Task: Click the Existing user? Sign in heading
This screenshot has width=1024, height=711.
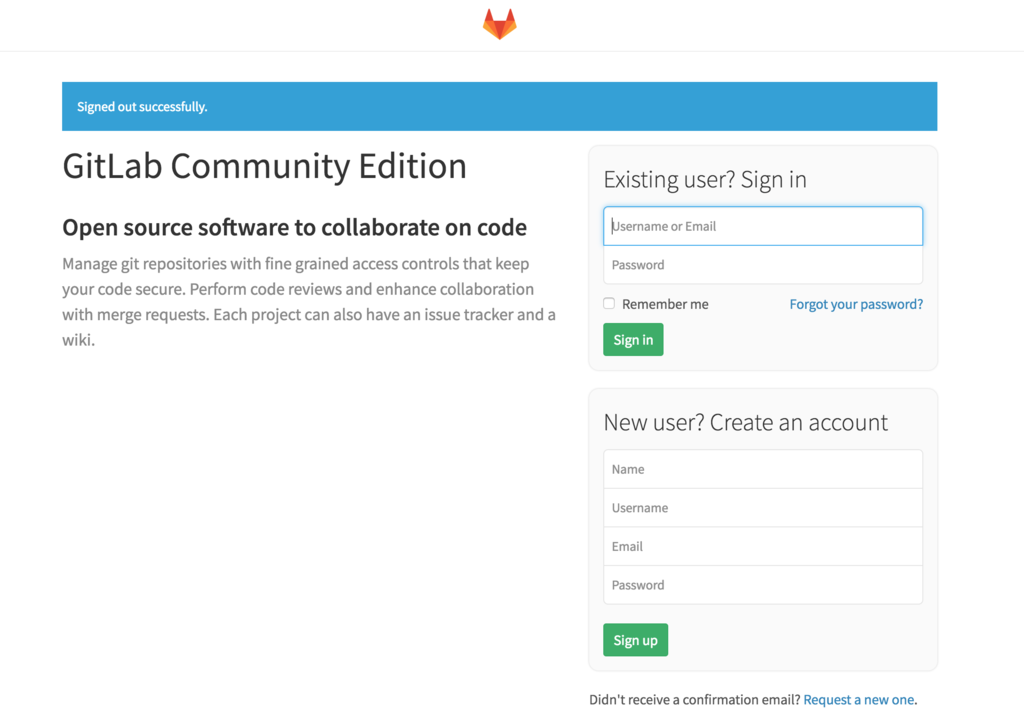Action: [x=705, y=180]
